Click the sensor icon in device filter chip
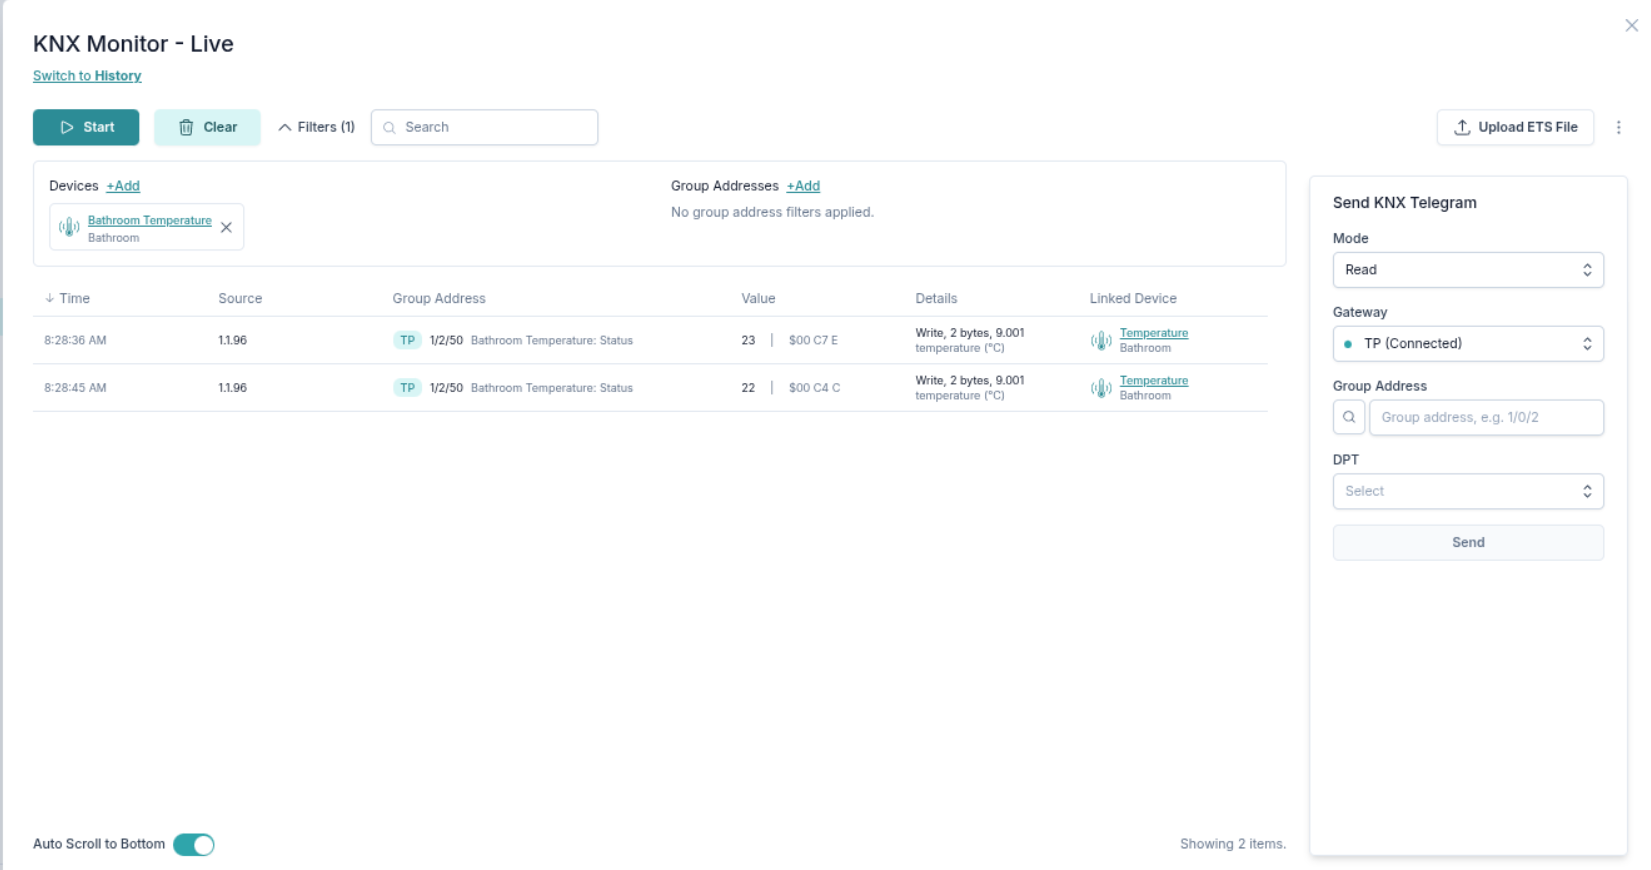Screen dimensions: 1651x870 tap(69, 228)
